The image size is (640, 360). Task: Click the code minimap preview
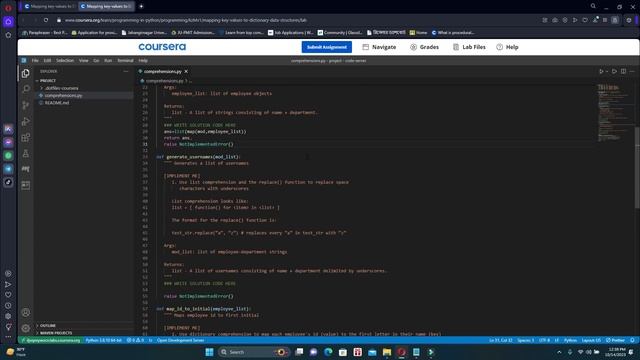[x=614, y=113]
